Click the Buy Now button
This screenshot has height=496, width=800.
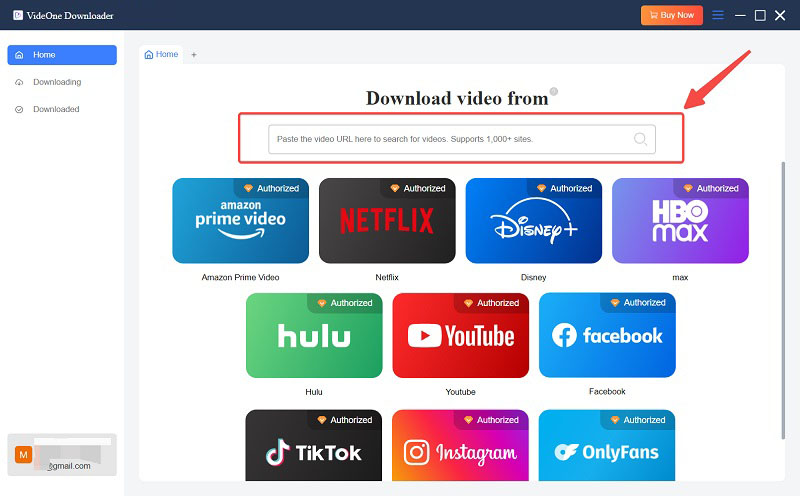[x=672, y=15]
